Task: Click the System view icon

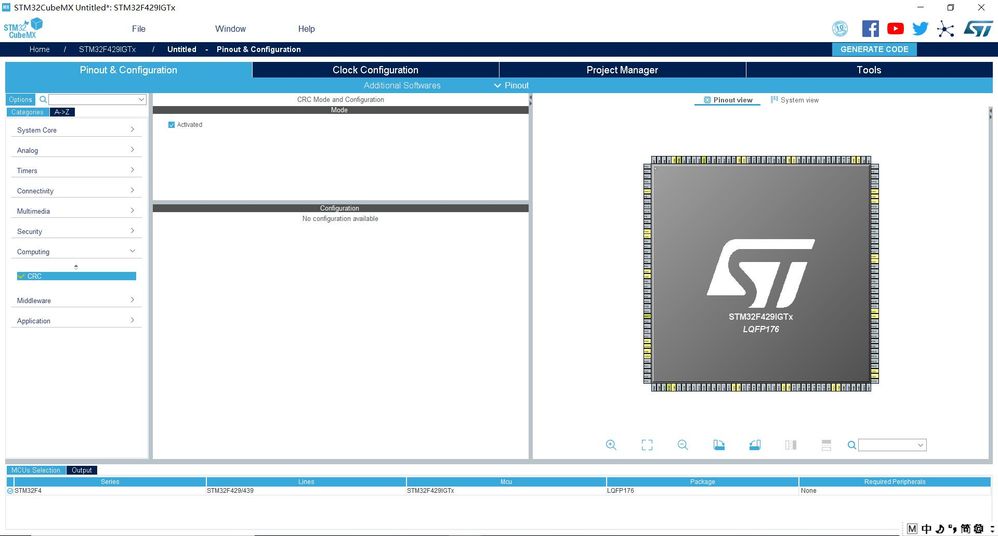Action: [775, 100]
